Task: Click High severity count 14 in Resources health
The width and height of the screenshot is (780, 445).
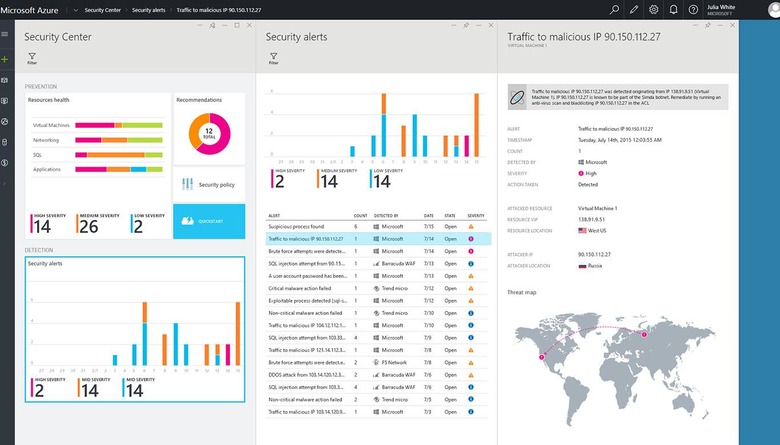Action: coord(48,224)
